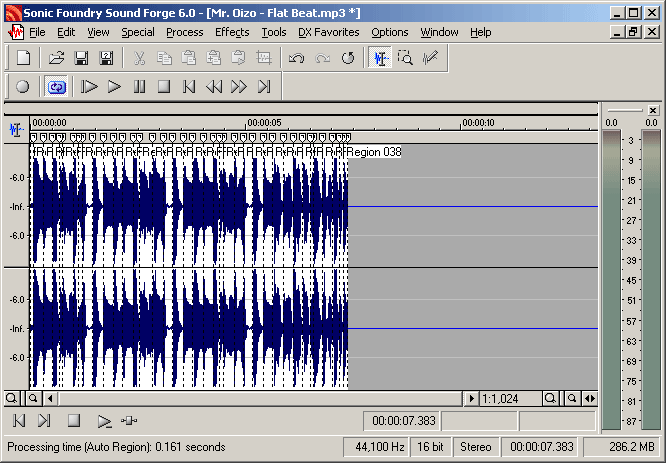The height and width of the screenshot is (463, 666).
Task: Click the 44,100 Hz sample rate status
Action: 375,447
